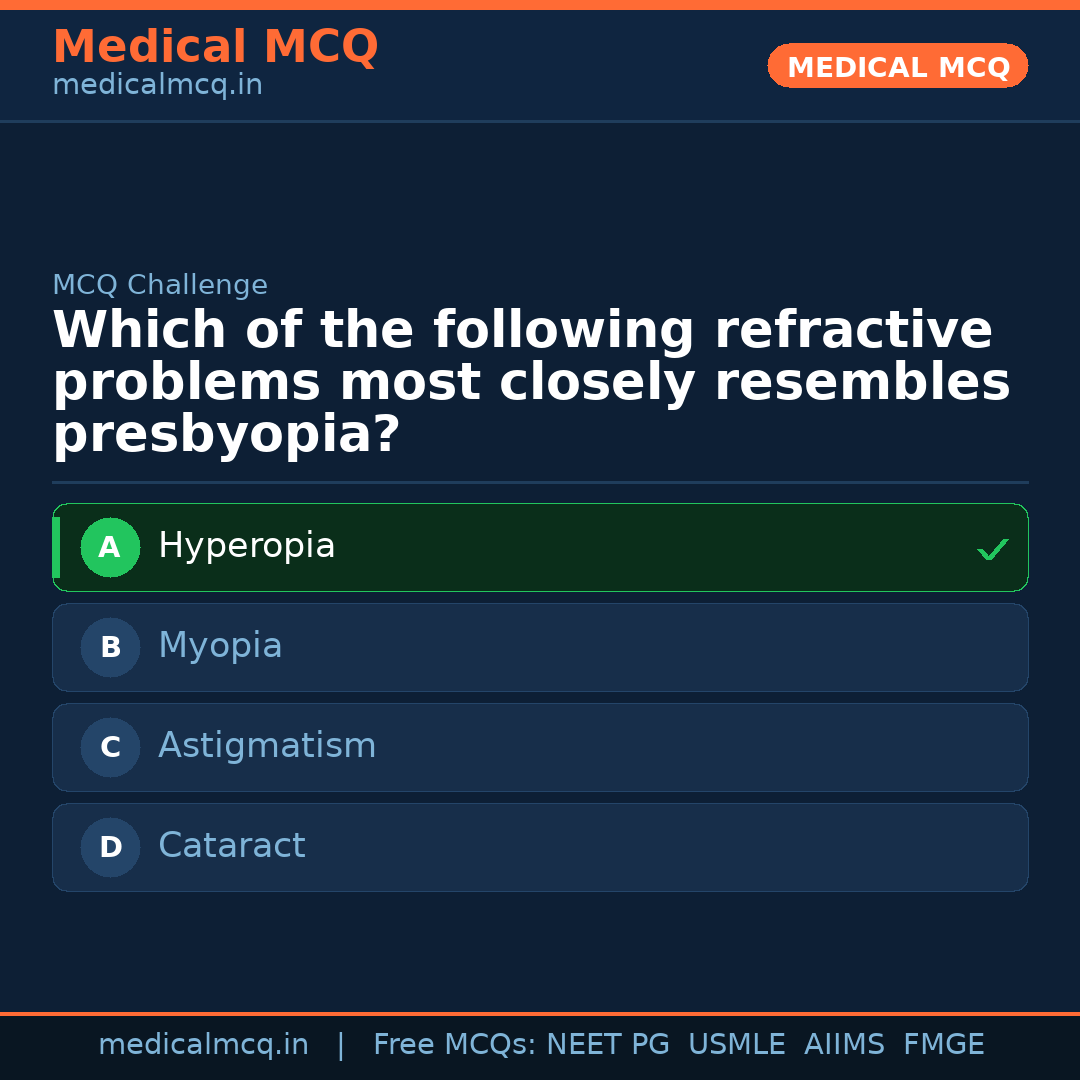
Task: Click the presbyopia question heading
Action: point(531,383)
